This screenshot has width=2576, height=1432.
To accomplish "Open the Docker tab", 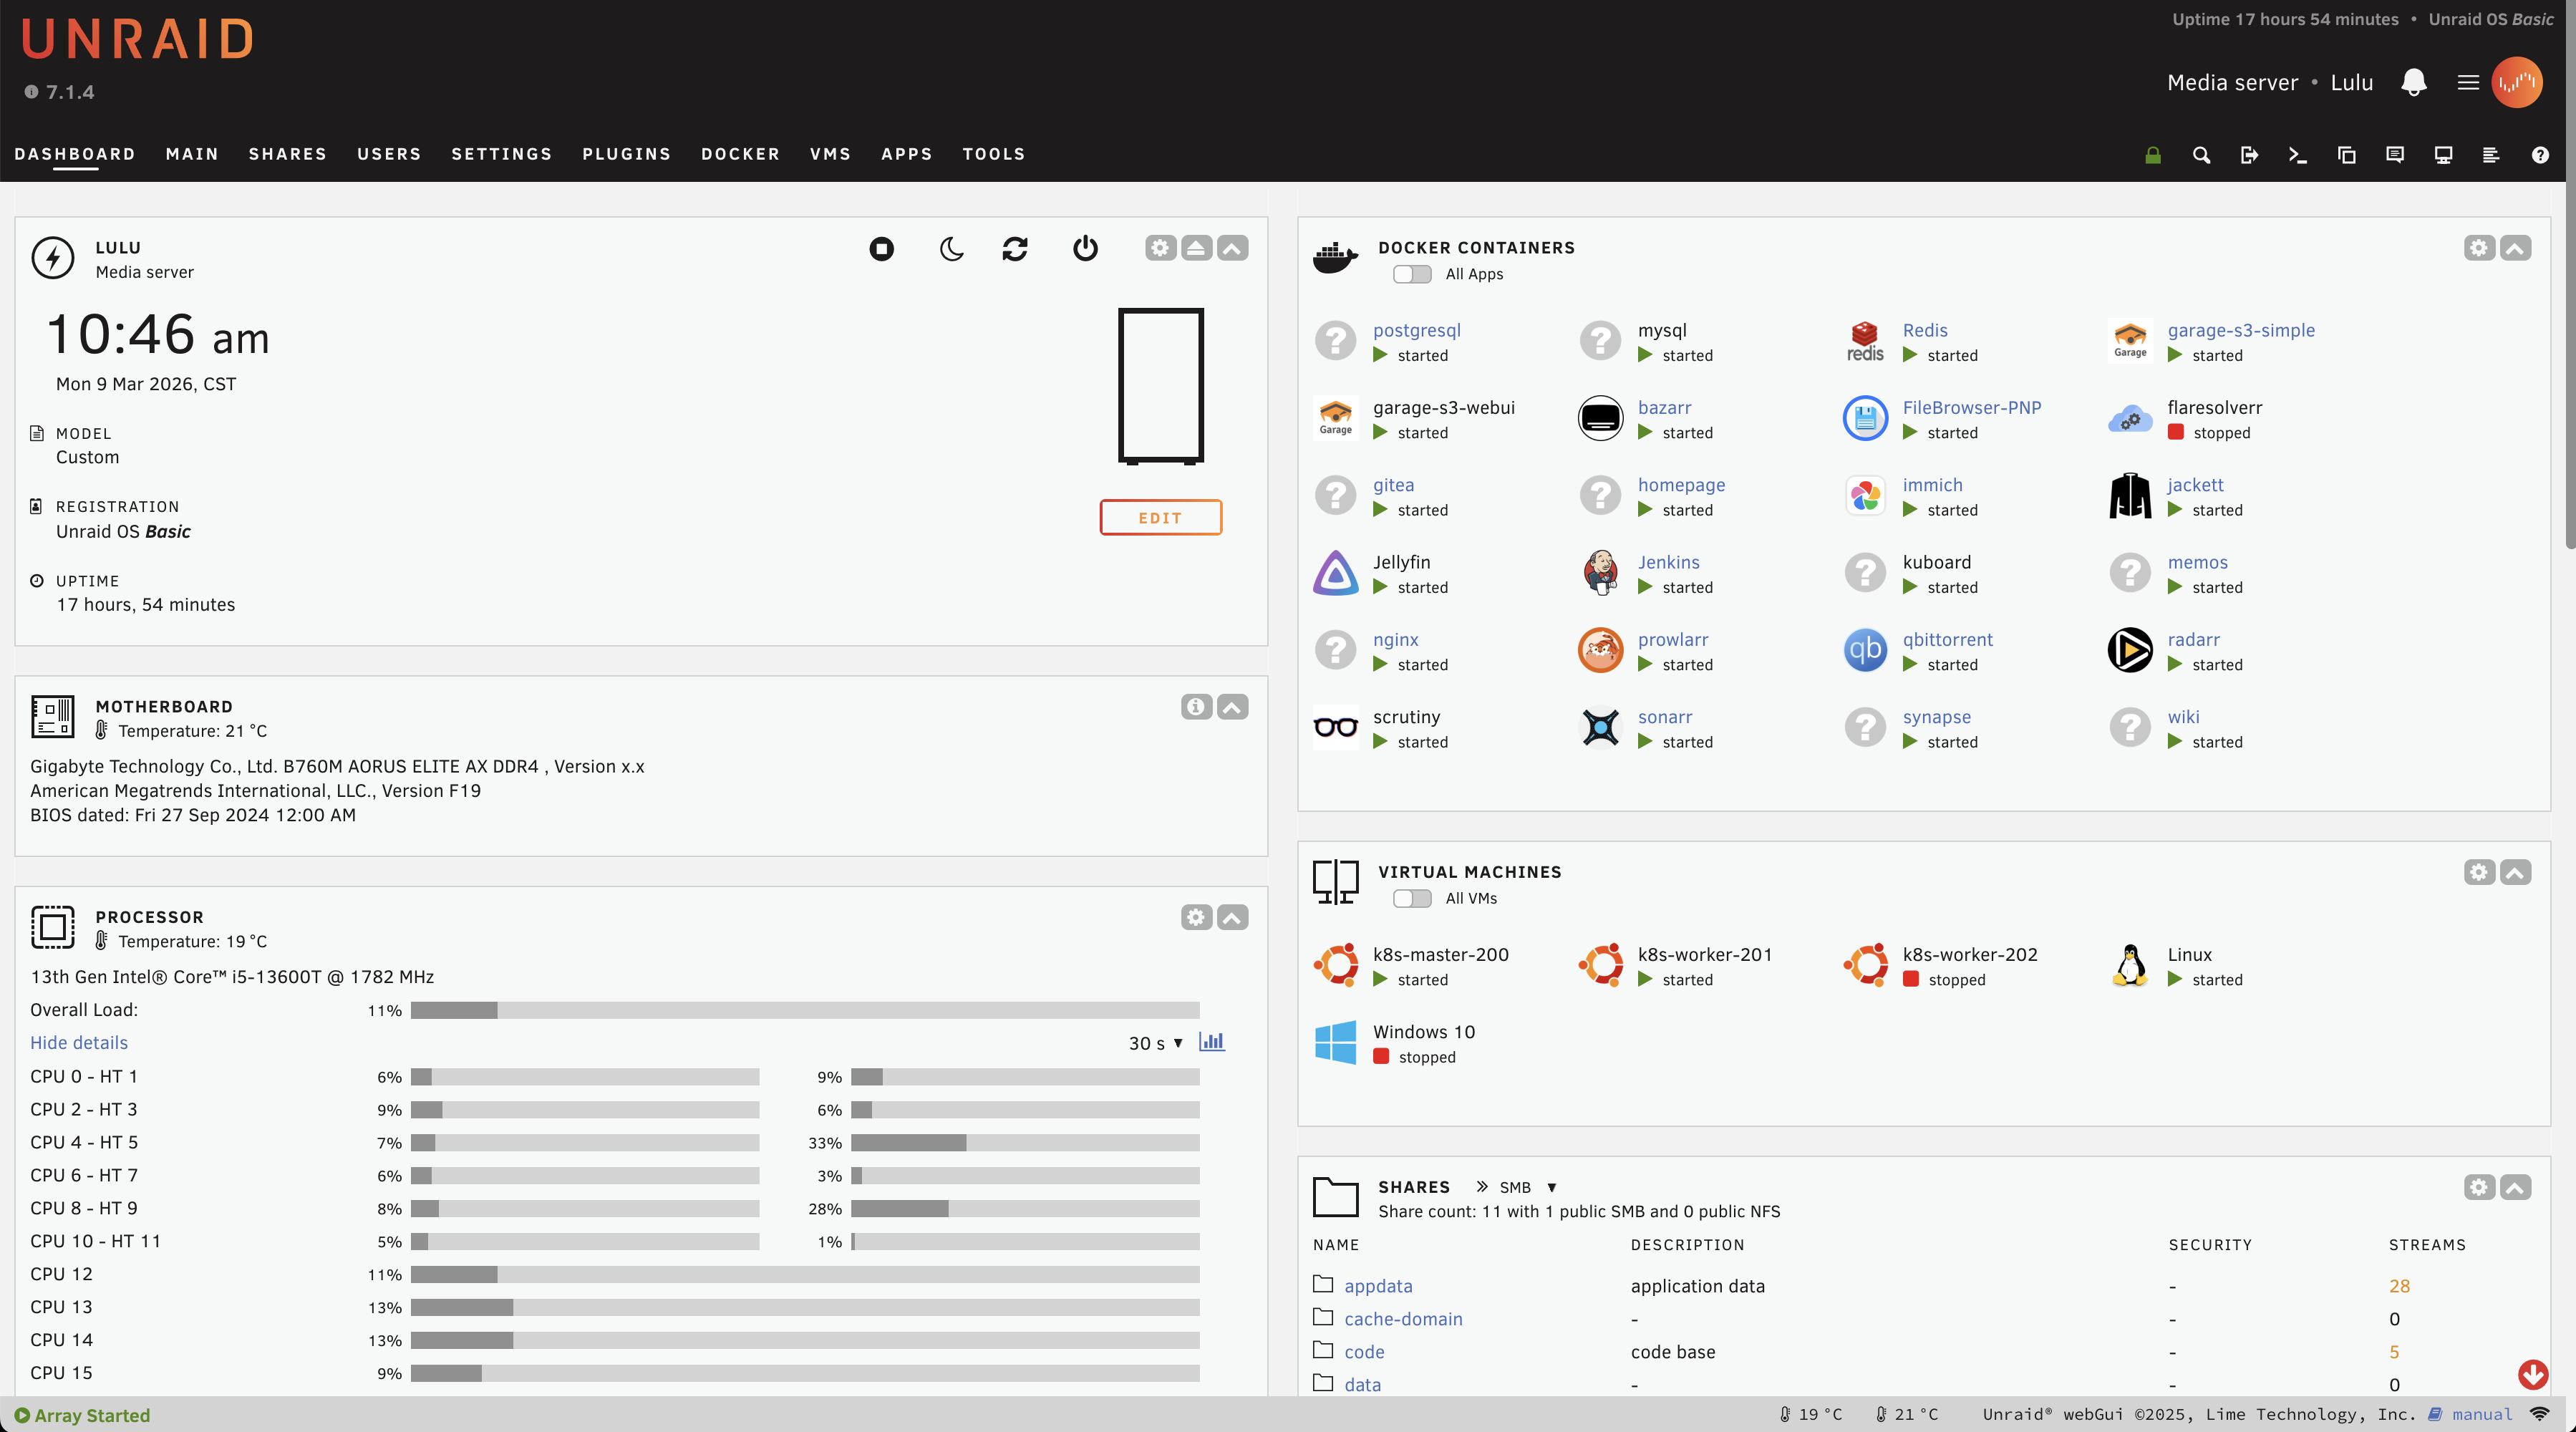I will click(740, 154).
